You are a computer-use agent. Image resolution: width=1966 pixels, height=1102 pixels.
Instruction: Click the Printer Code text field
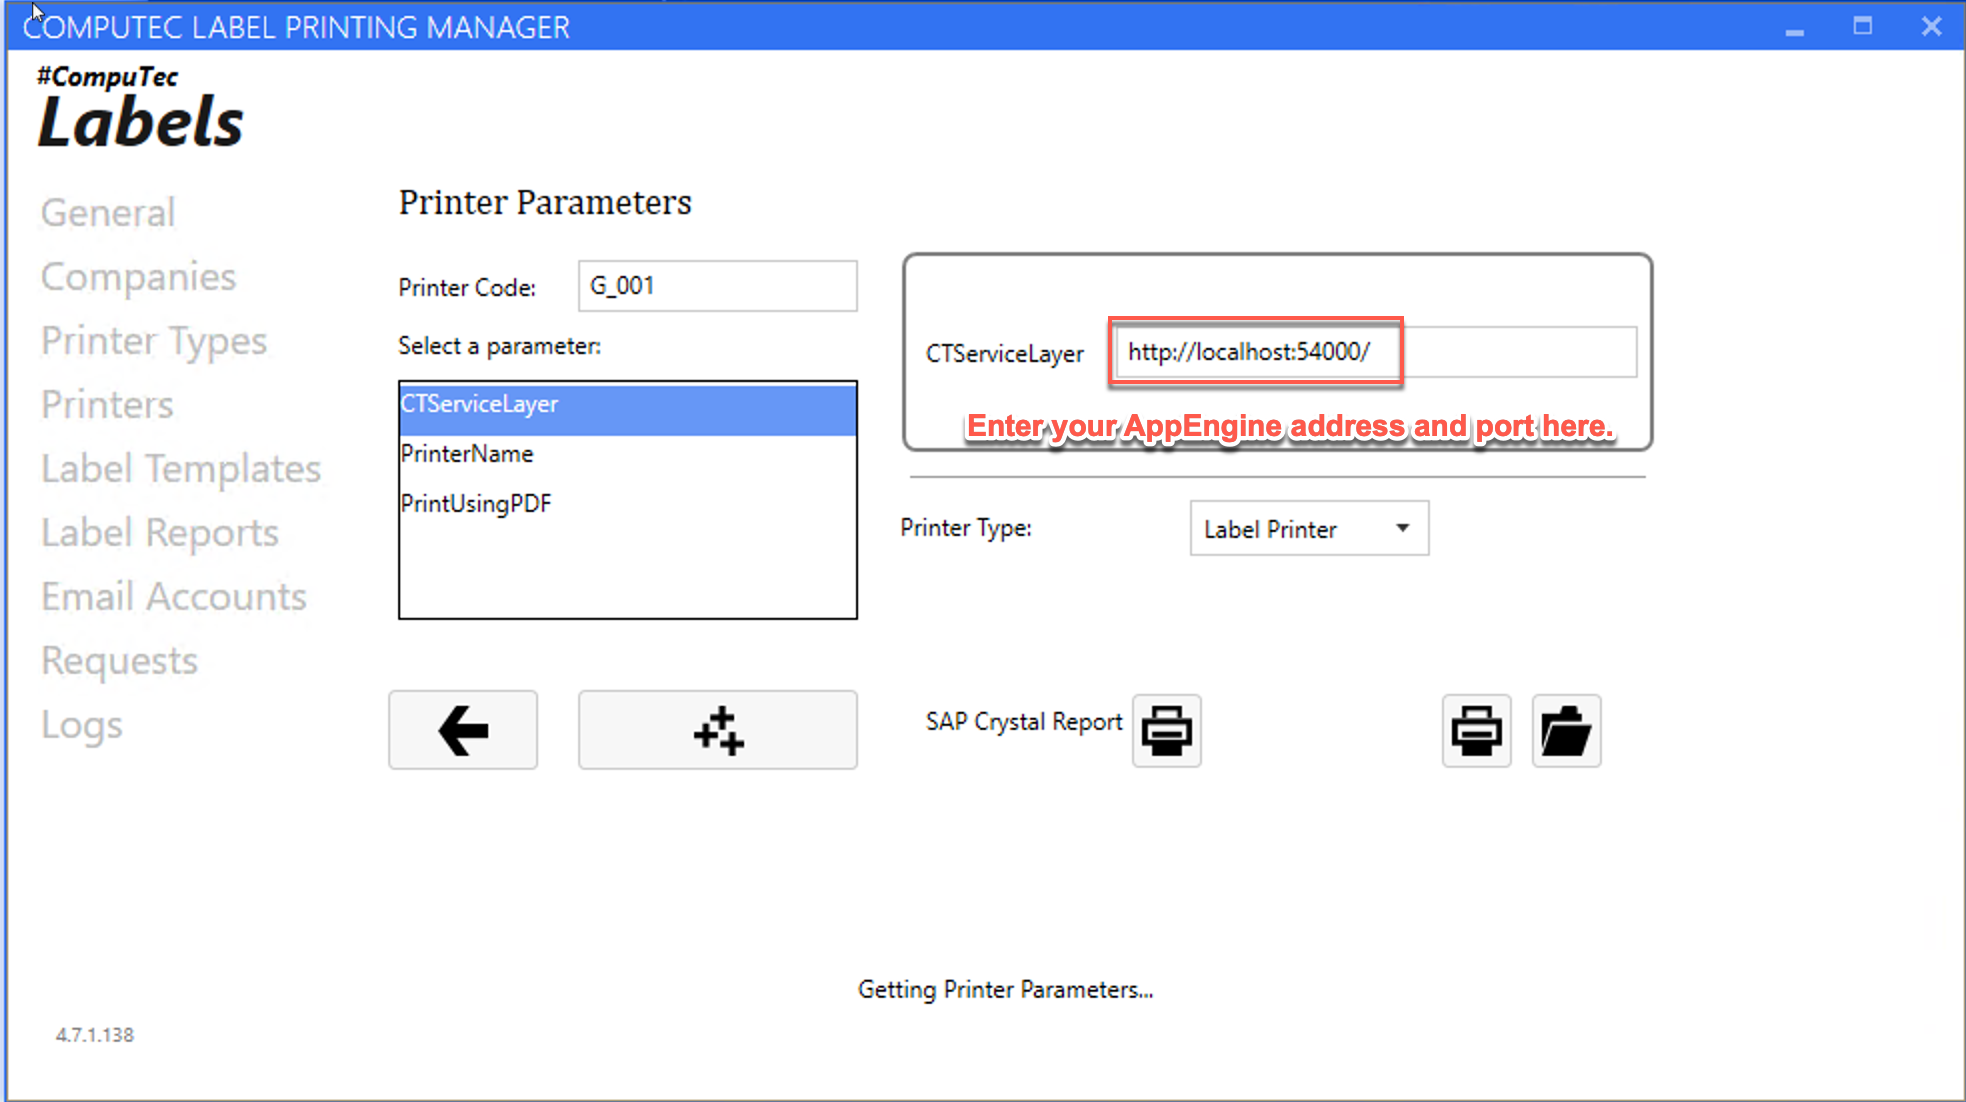(717, 286)
